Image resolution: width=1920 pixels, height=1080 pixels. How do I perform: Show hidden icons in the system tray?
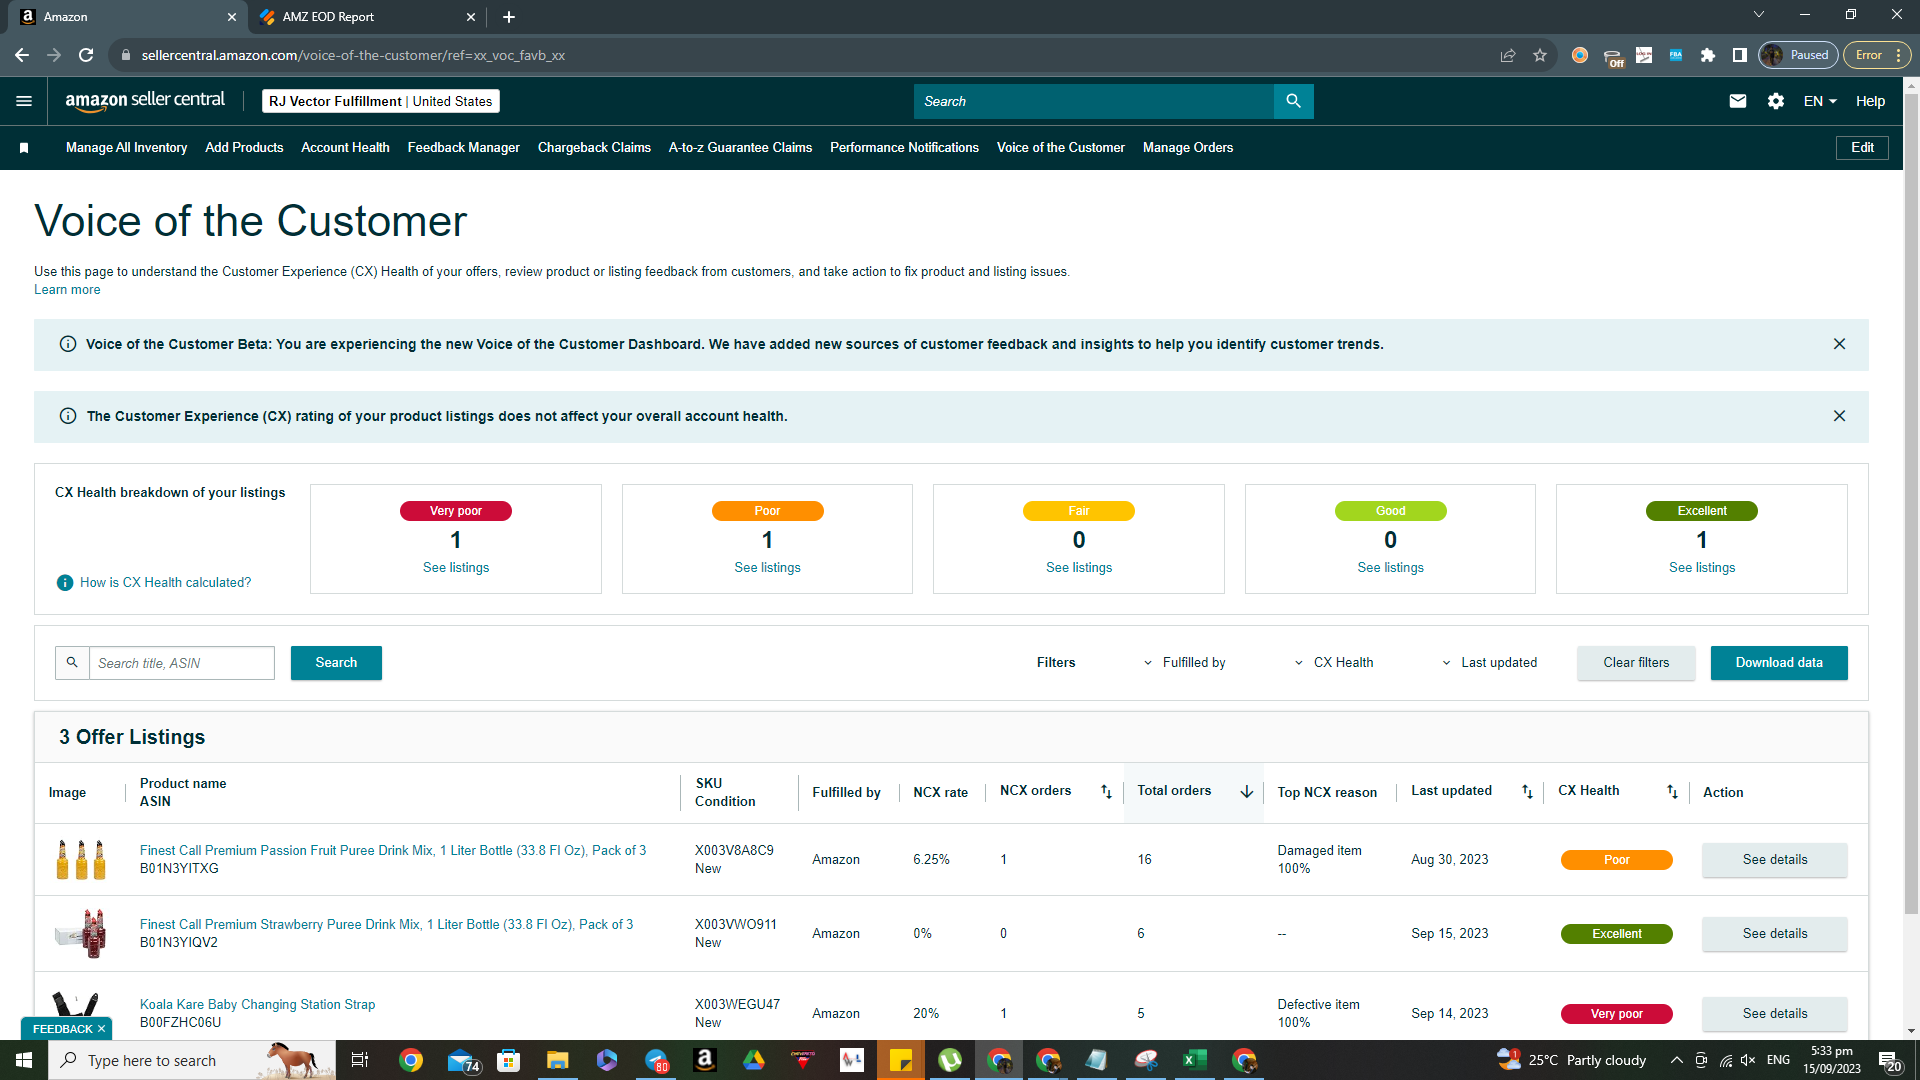[1676, 1060]
